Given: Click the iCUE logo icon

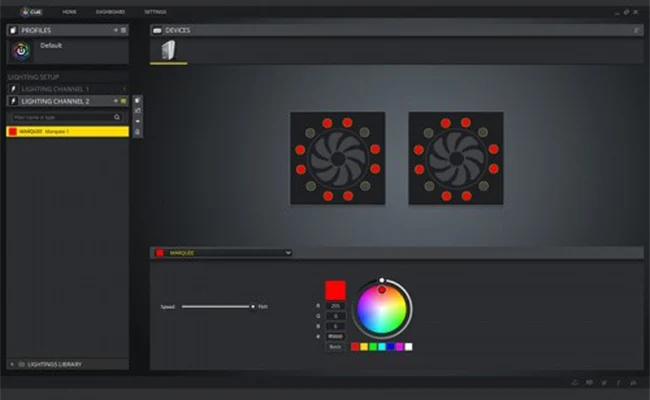Looking at the screenshot, I should coord(25,12).
